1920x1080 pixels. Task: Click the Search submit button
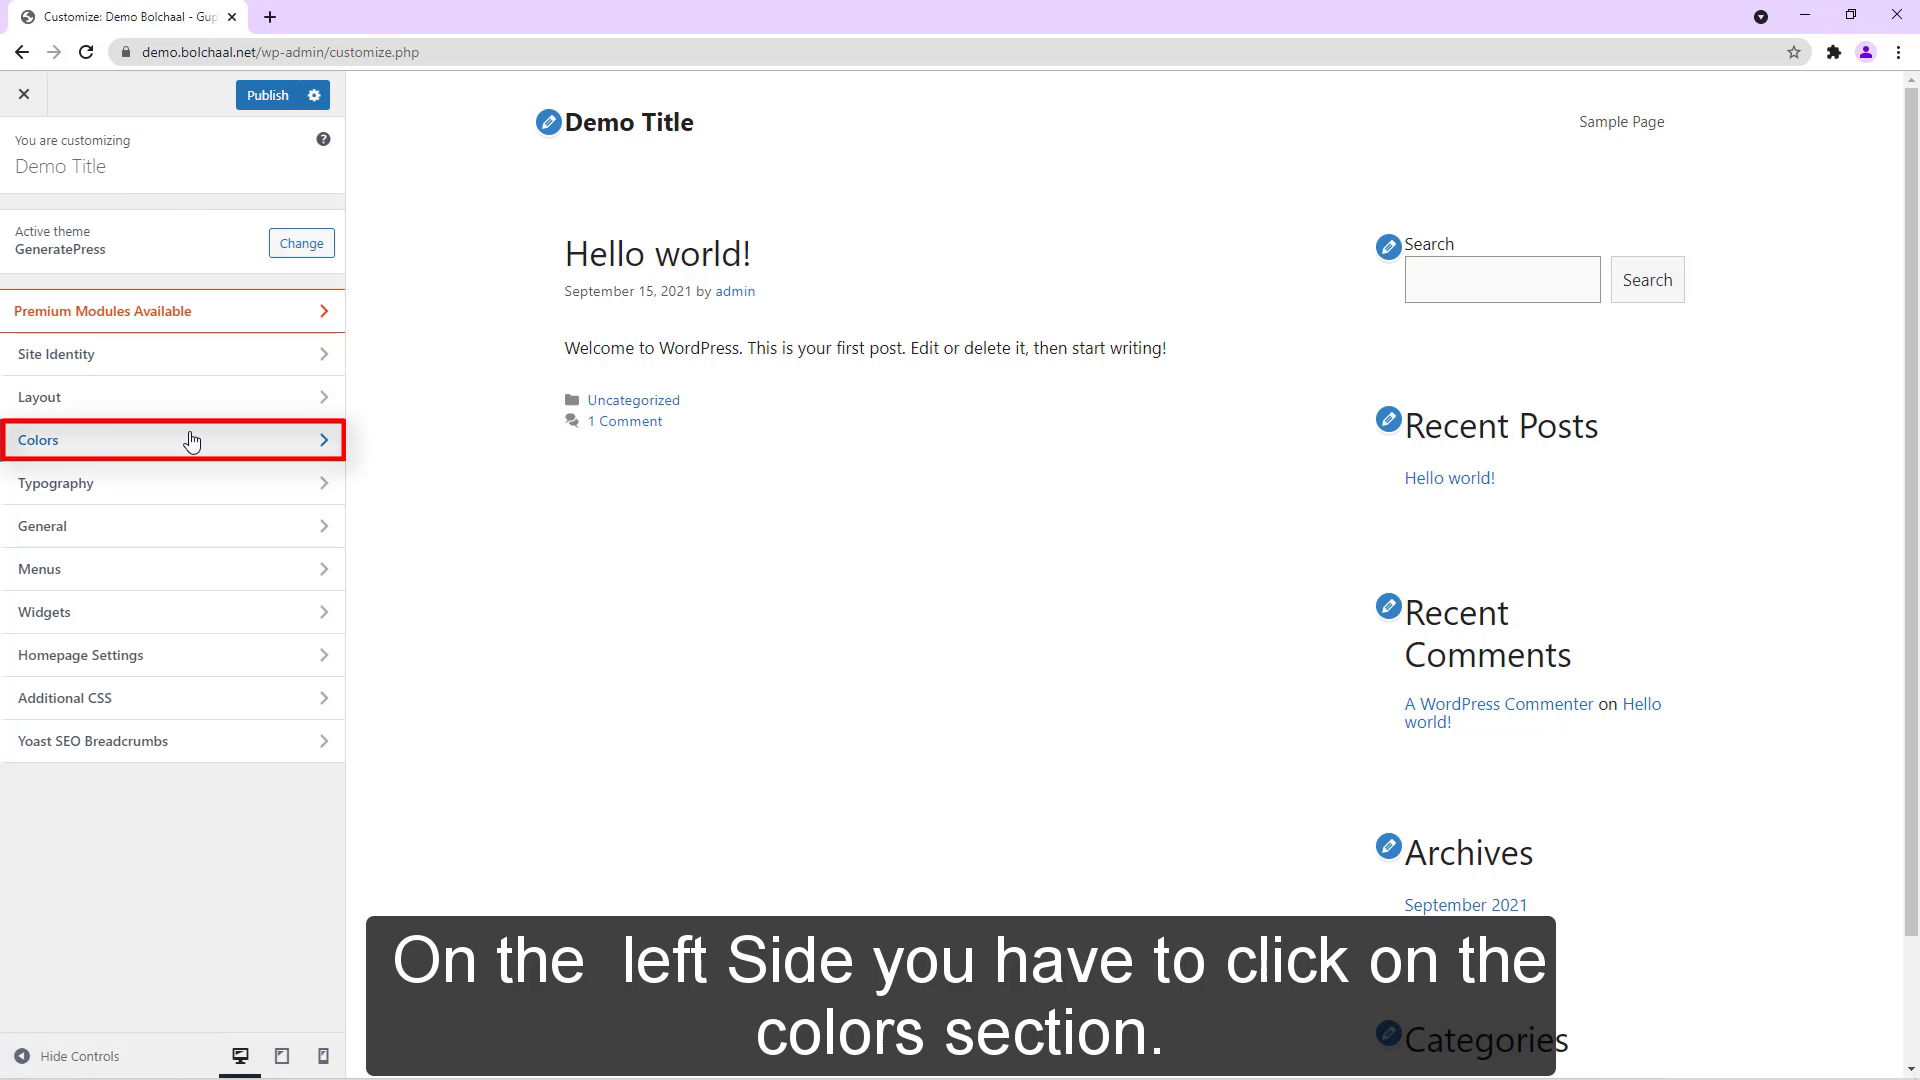1647,280
